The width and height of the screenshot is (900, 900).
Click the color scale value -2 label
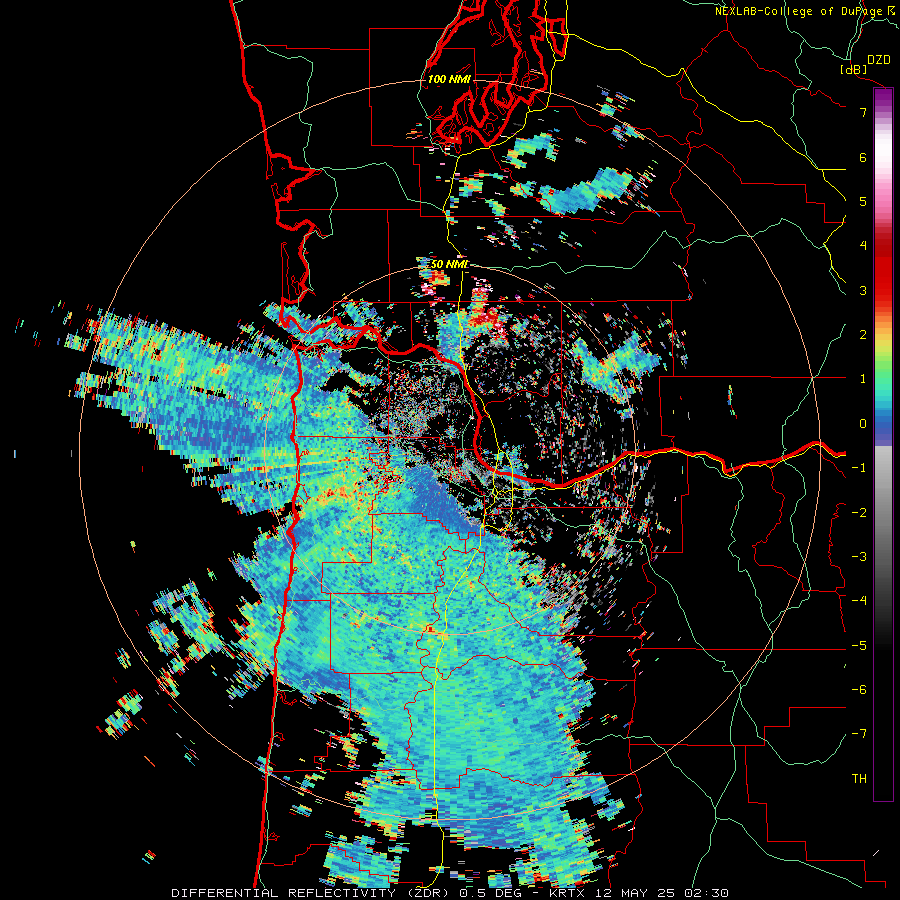859,513
